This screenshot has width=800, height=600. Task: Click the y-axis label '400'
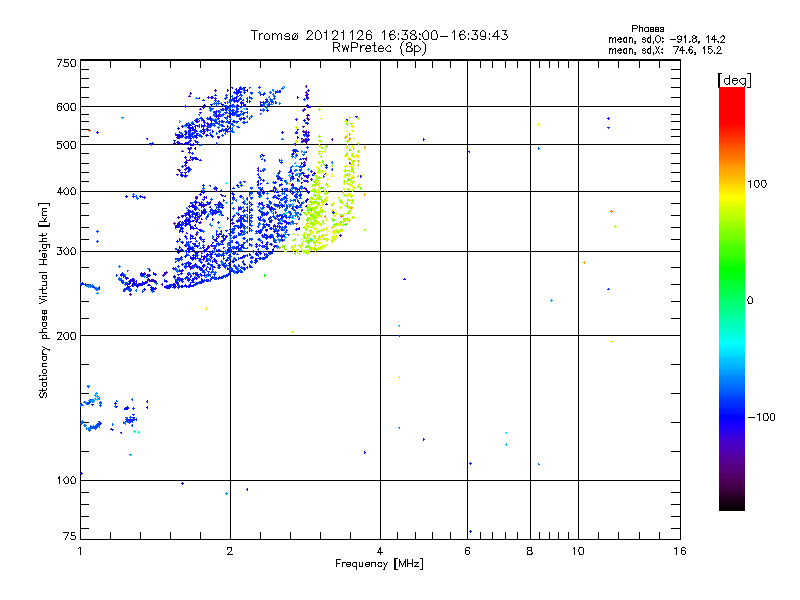[67, 192]
